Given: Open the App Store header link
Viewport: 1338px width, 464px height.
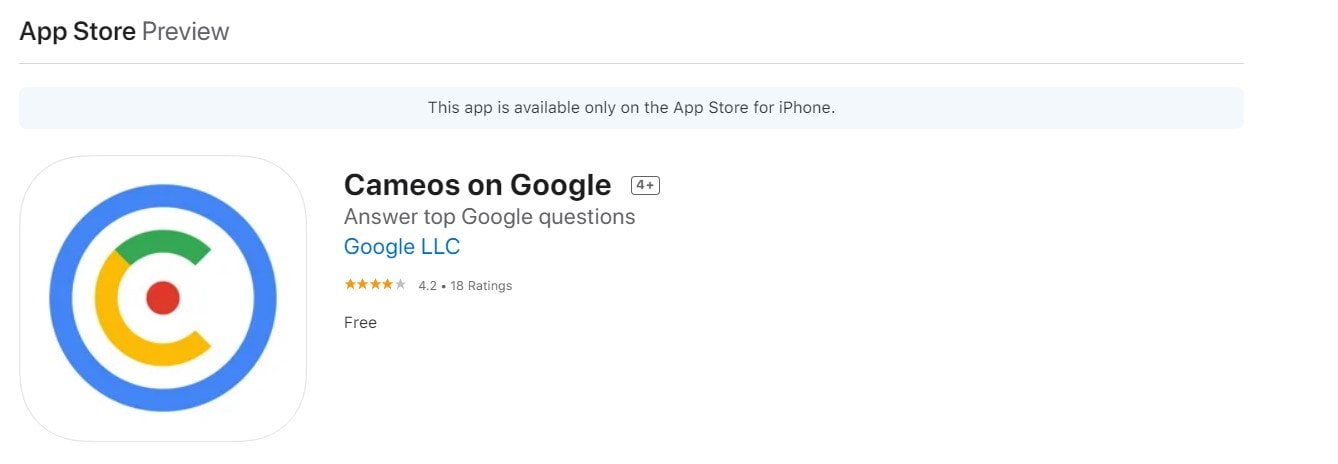Looking at the screenshot, I should point(78,32).
